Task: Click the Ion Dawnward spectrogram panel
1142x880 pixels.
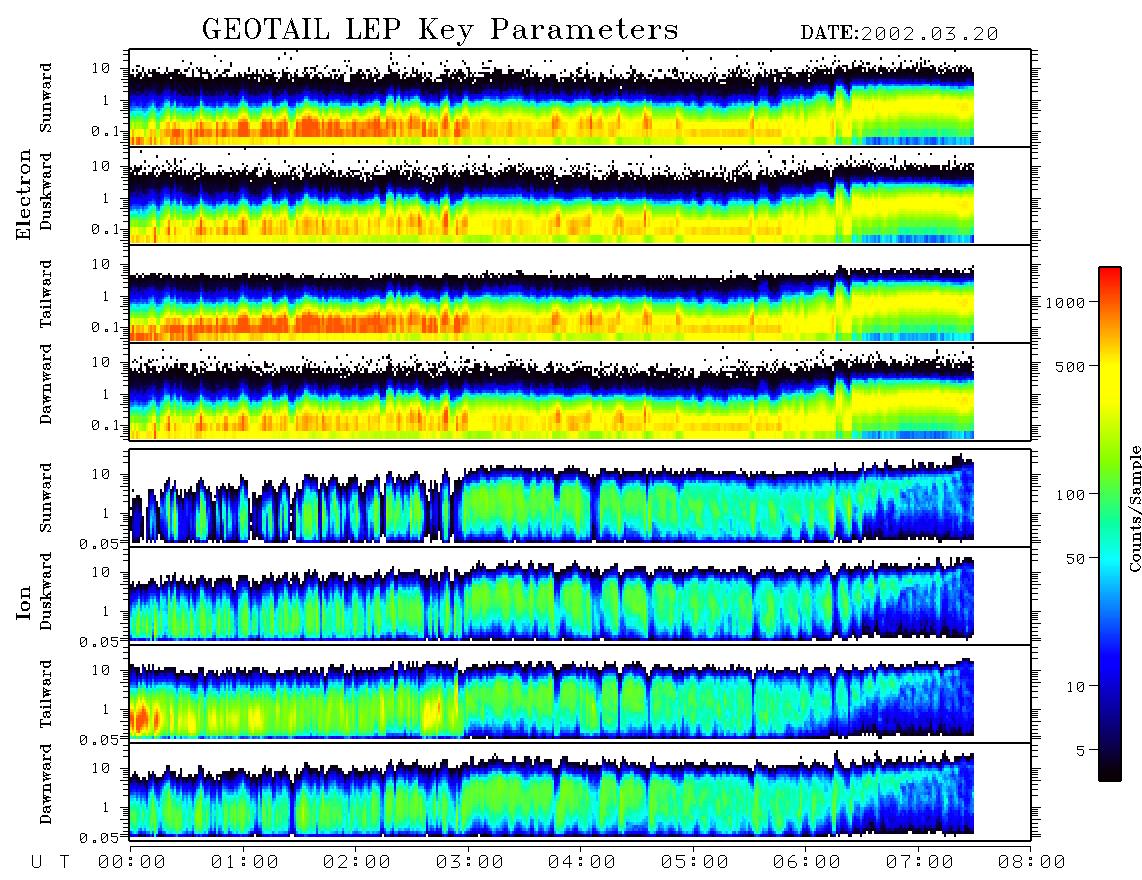Action: [580, 792]
